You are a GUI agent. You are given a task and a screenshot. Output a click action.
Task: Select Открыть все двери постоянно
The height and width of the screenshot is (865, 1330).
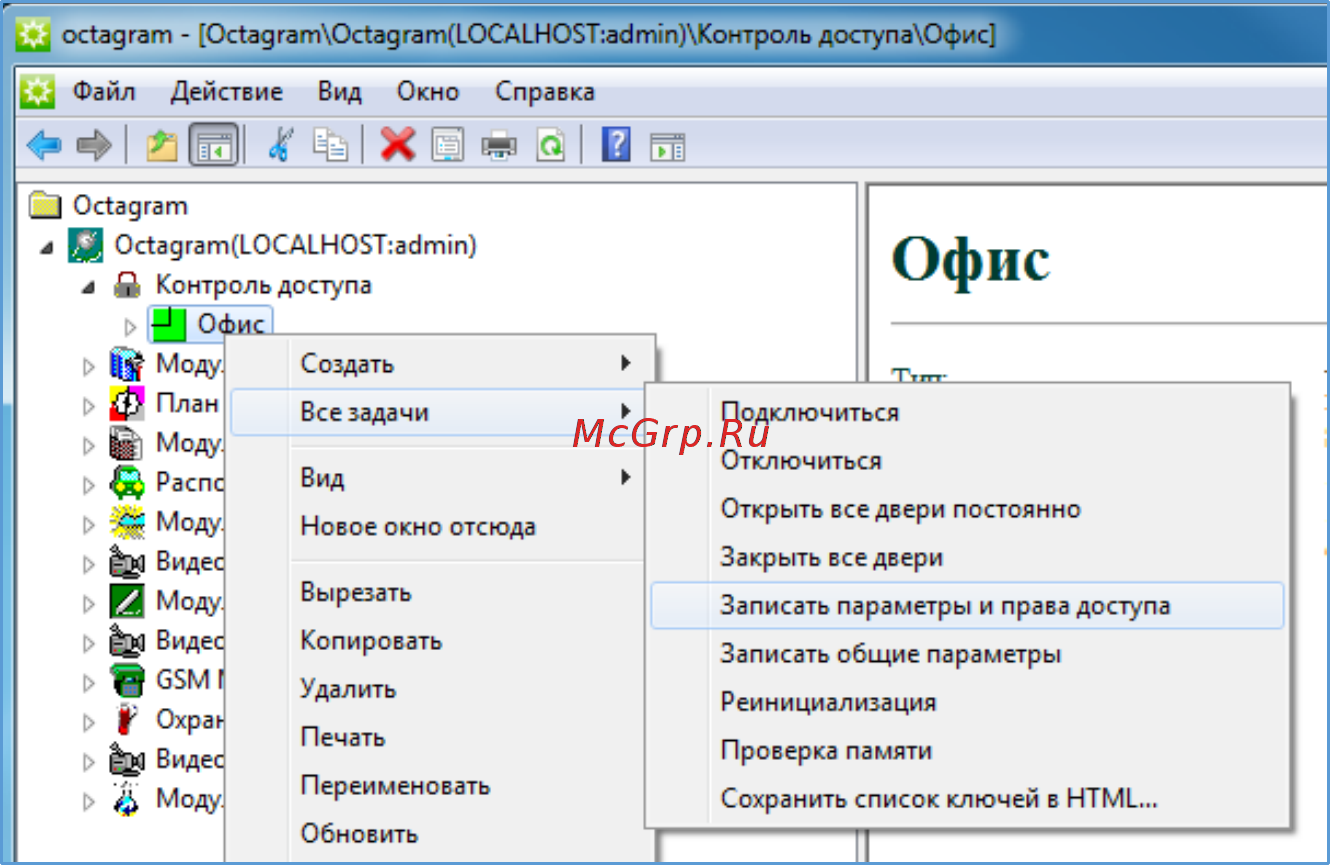(967, 509)
